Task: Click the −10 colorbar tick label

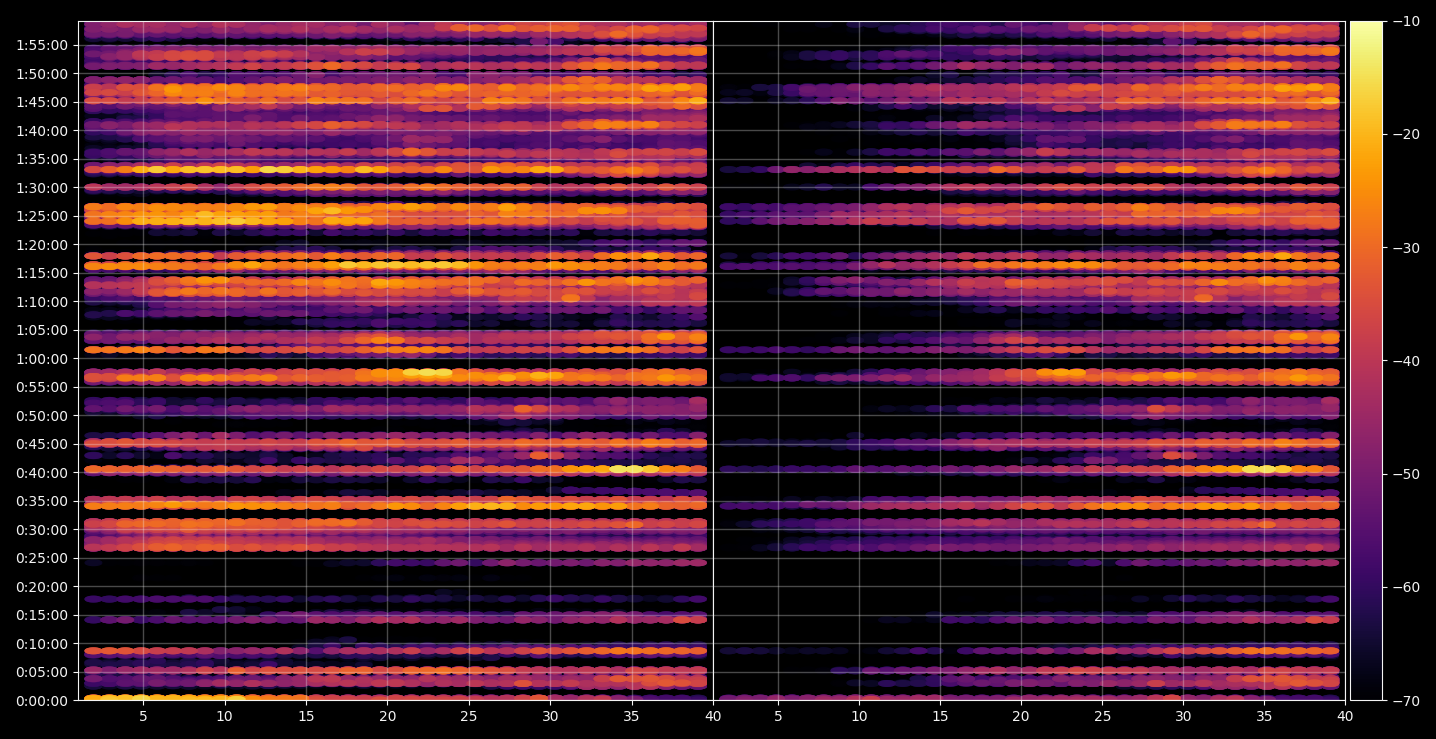Action: click(x=1404, y=21)
